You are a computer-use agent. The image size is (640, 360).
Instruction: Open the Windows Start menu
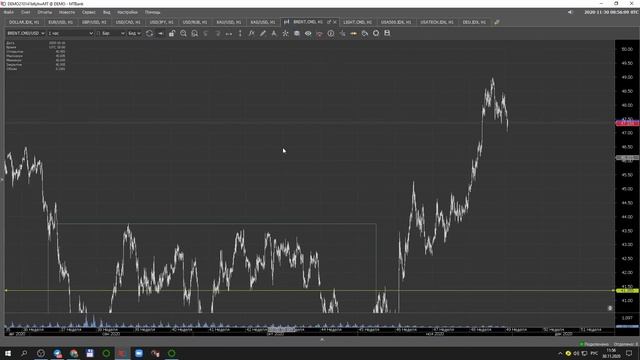click(x=8, y=353)
